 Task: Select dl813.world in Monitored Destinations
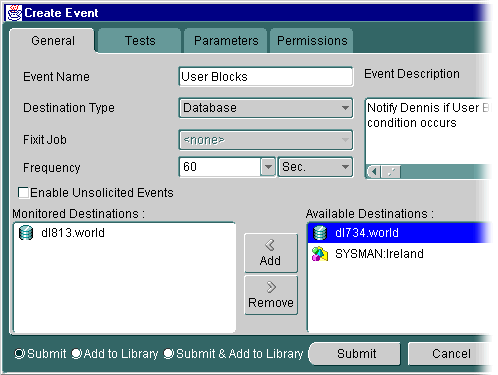(x=124, y=233)
